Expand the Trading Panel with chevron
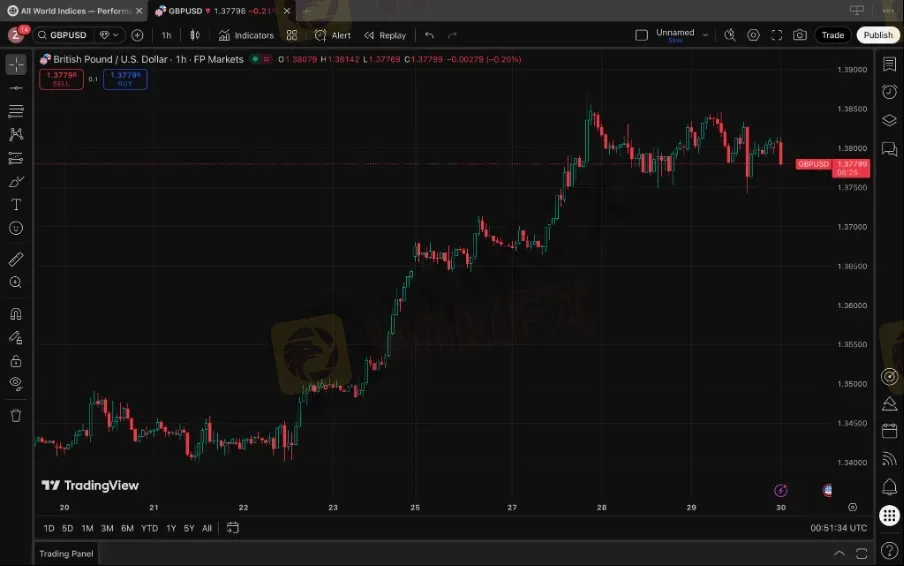 pyautogui.click(x=839, y=553)
